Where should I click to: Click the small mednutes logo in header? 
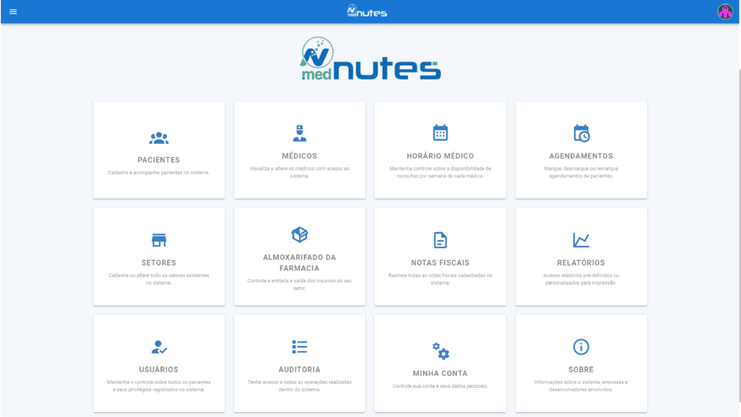(367, 11)
